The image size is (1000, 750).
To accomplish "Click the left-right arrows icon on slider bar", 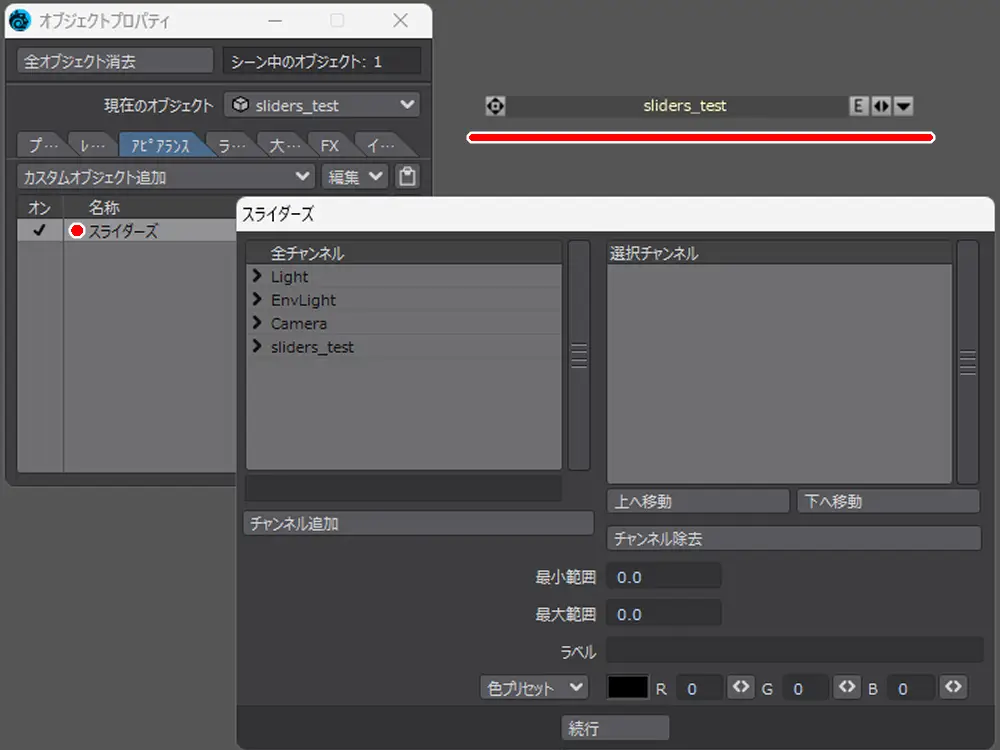I will click(881, 106).
